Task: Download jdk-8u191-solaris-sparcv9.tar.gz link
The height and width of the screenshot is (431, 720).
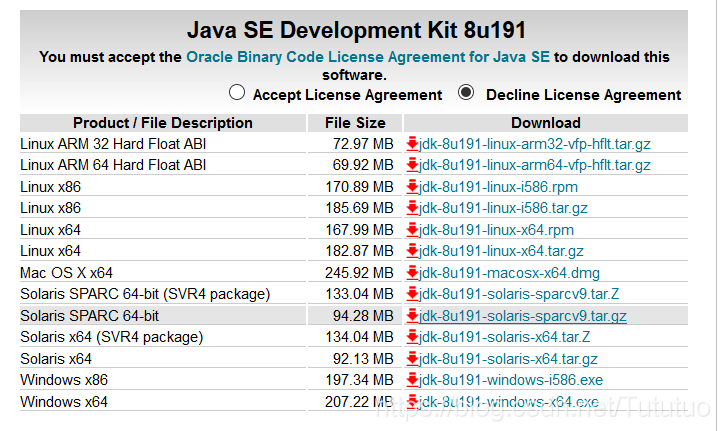Action: click(x=523, y=316)
